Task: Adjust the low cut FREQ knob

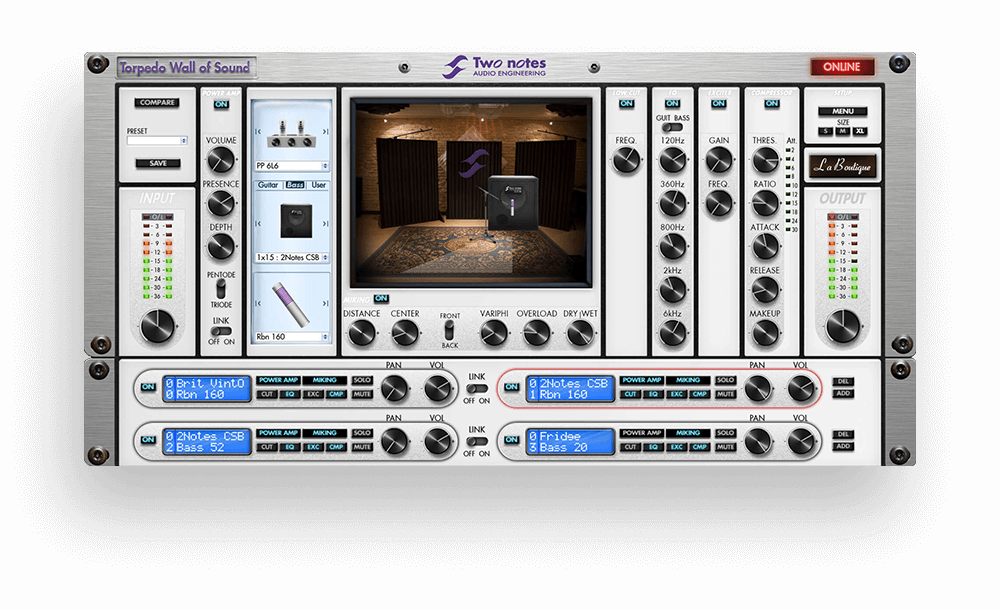Action: click(x=626, y=160)
